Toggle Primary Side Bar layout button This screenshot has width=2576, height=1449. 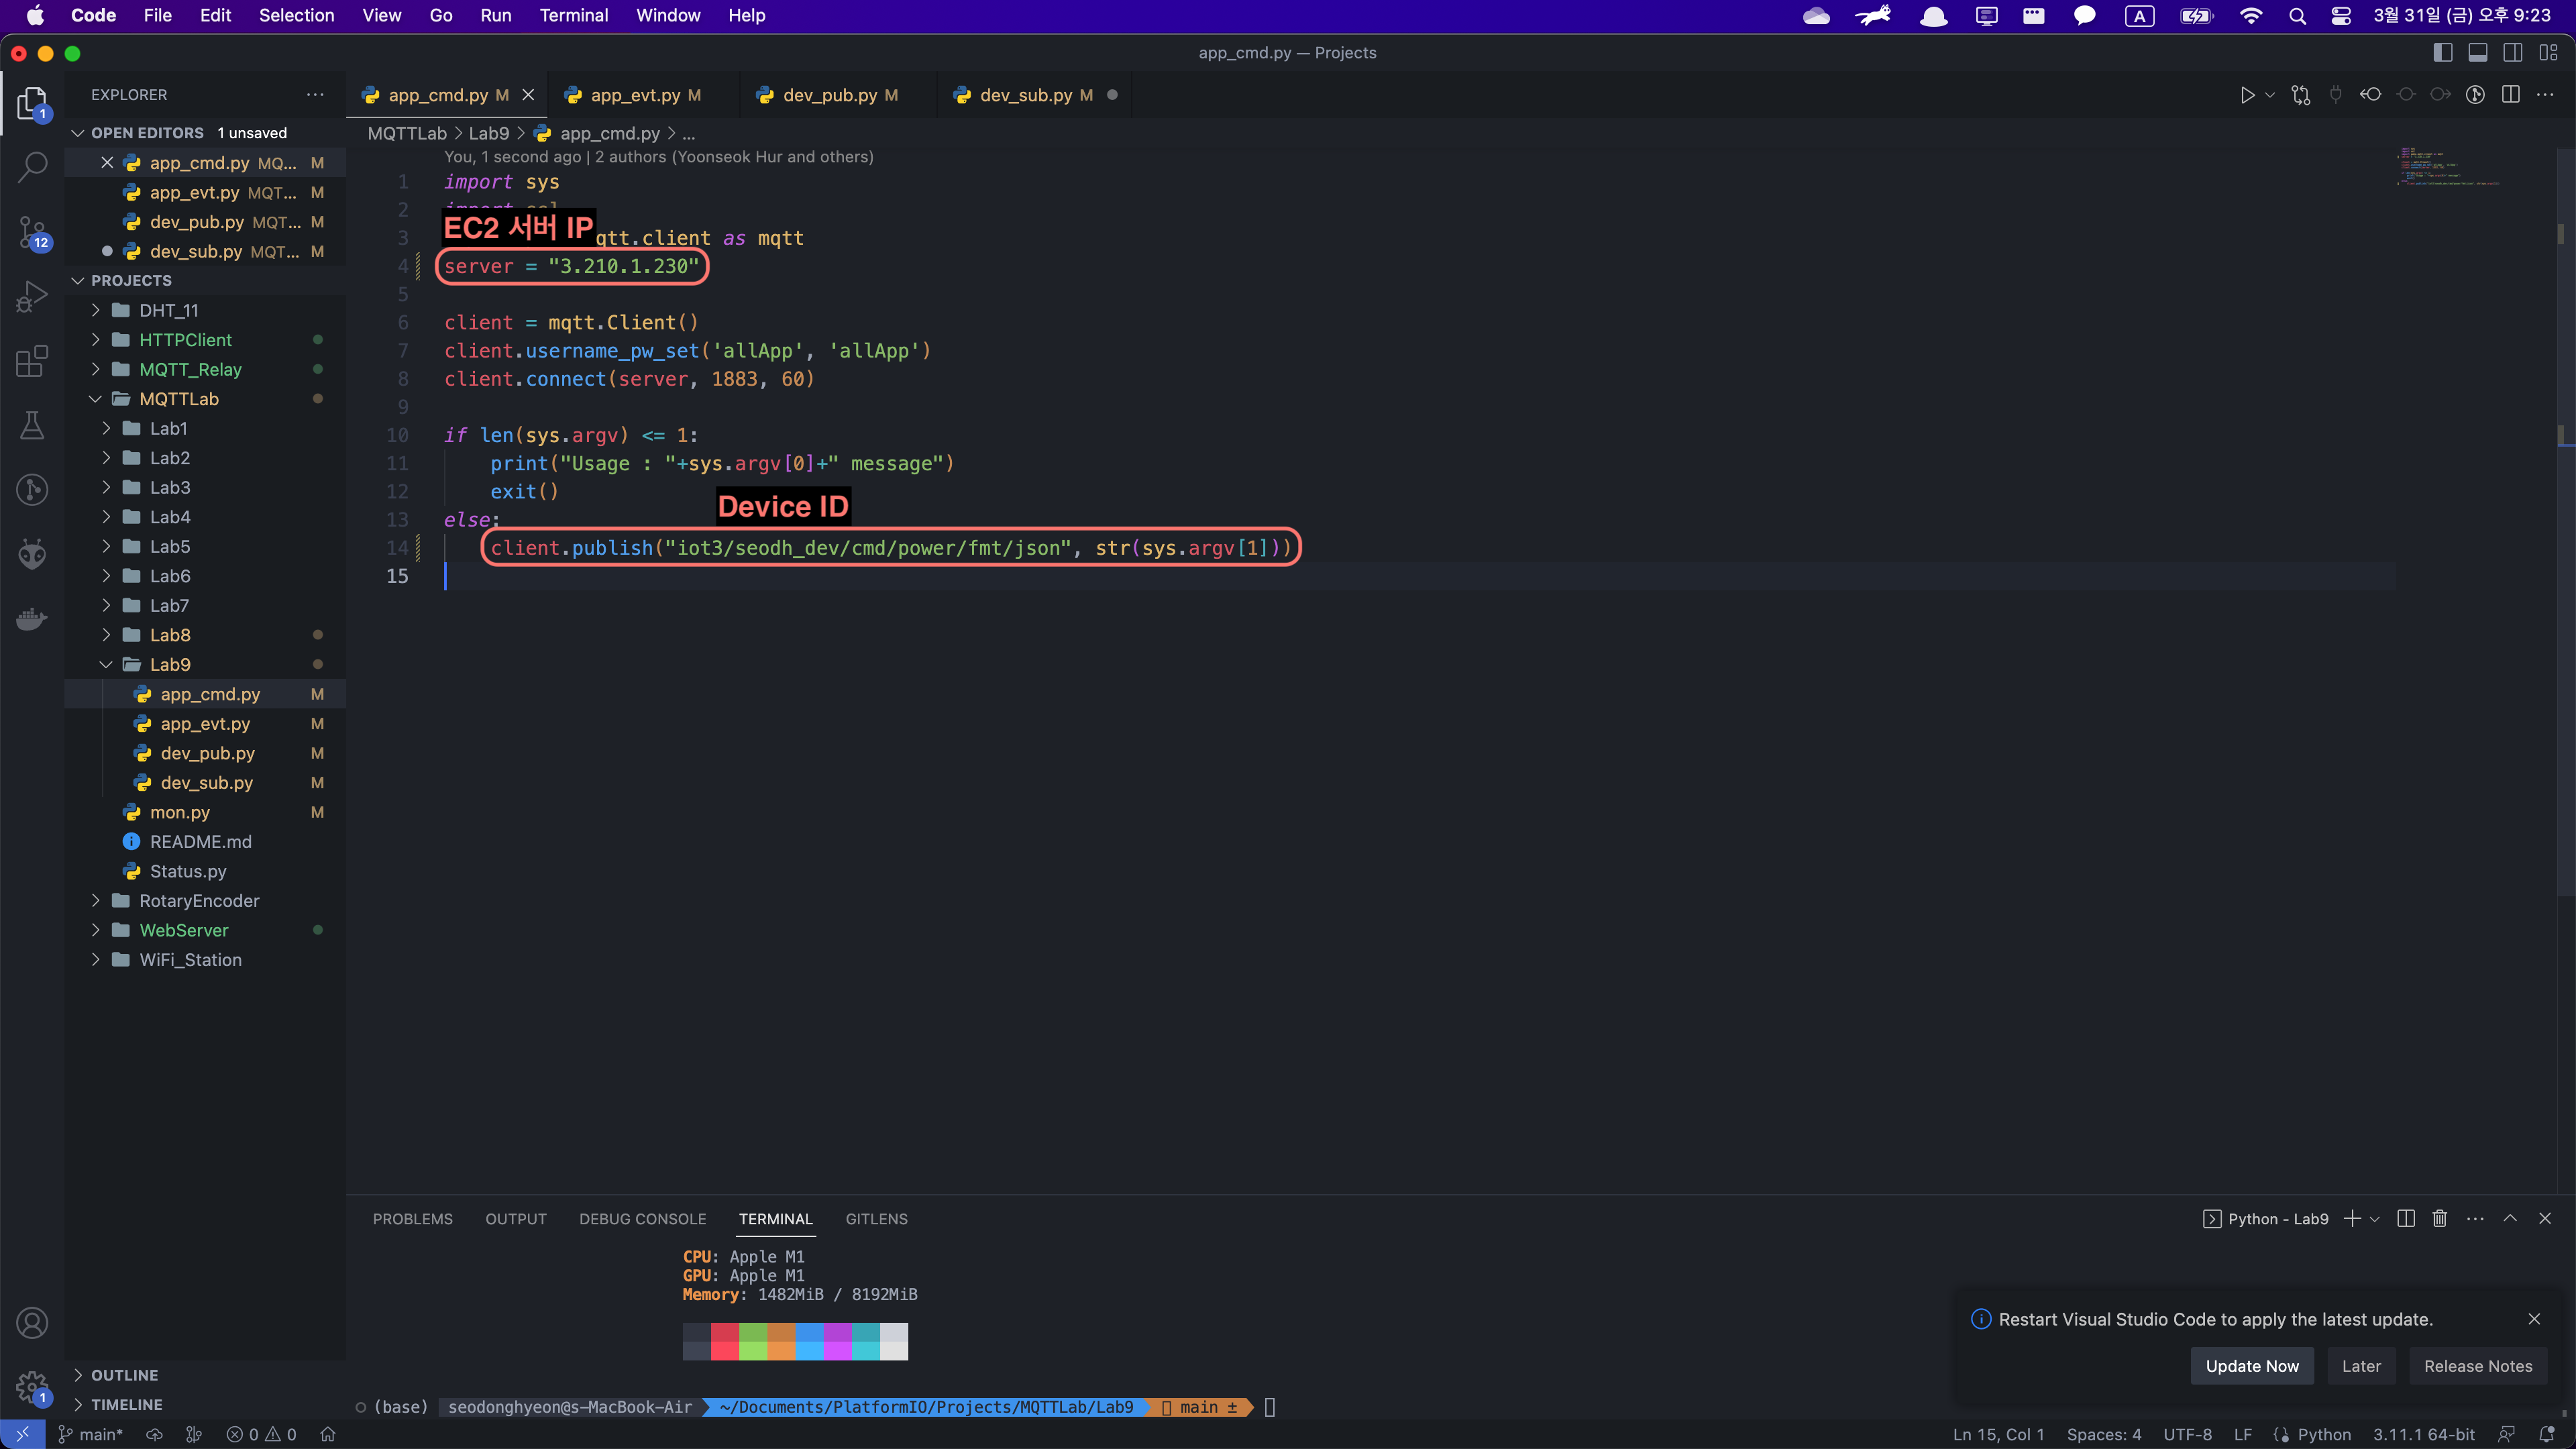(x=2443, y=53)
